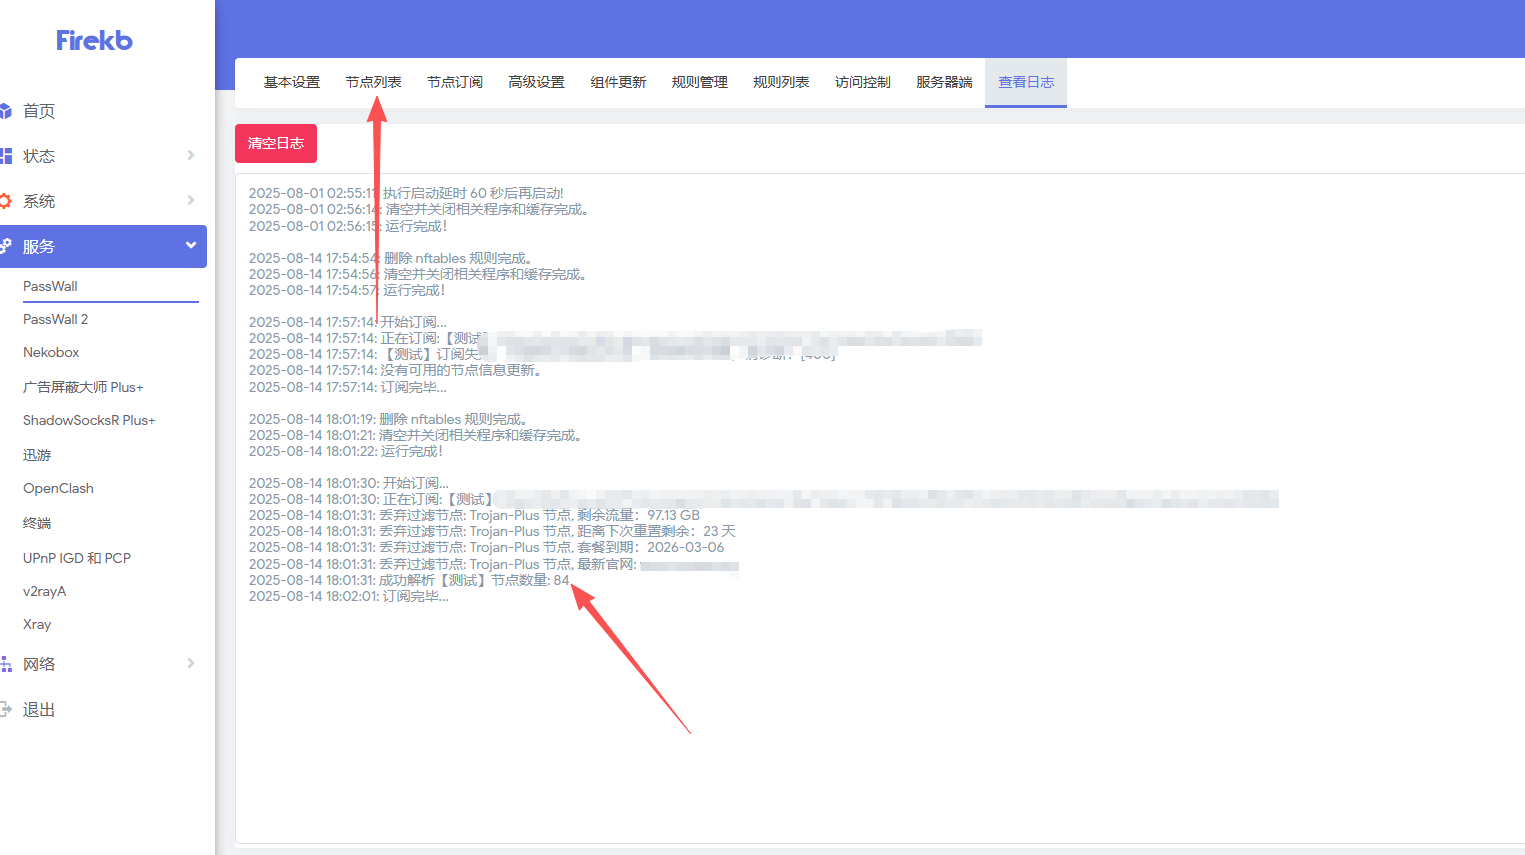Click the cogs icon beside 服务

pyautogui.click(x=5, y=246)
